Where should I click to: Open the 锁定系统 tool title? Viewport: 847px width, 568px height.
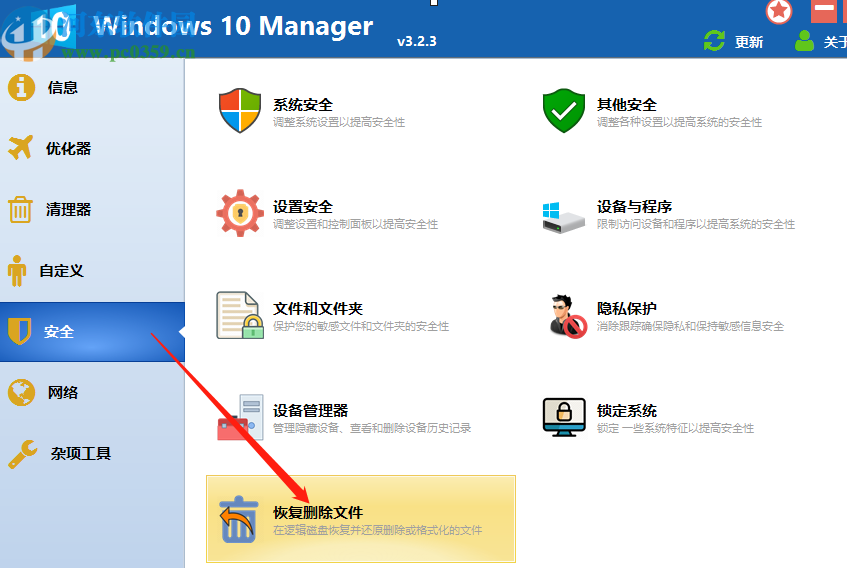[627, 411]
